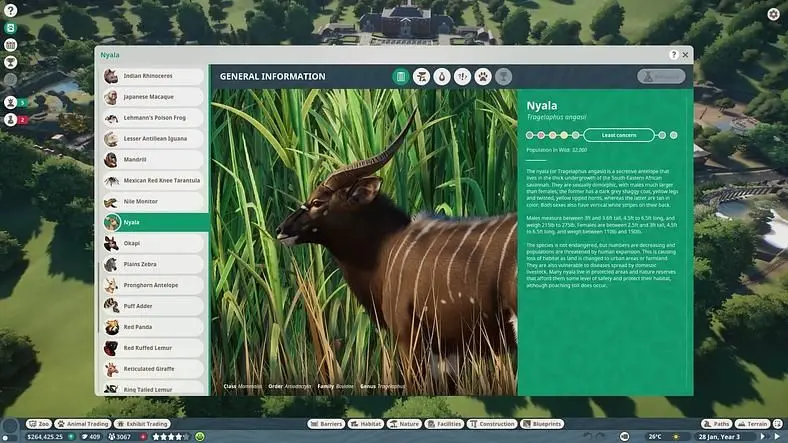Open the Zoopedia icon in left sidebar
The image size is (788, 443).
coord(10,28)
